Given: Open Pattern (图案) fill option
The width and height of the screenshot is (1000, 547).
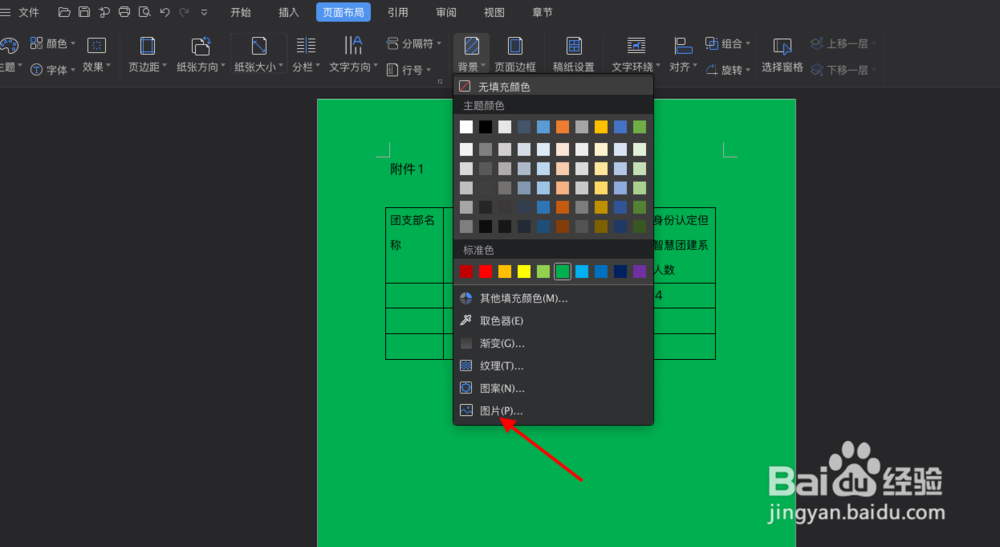Looking at the screenshot, I should click(554, 388).
